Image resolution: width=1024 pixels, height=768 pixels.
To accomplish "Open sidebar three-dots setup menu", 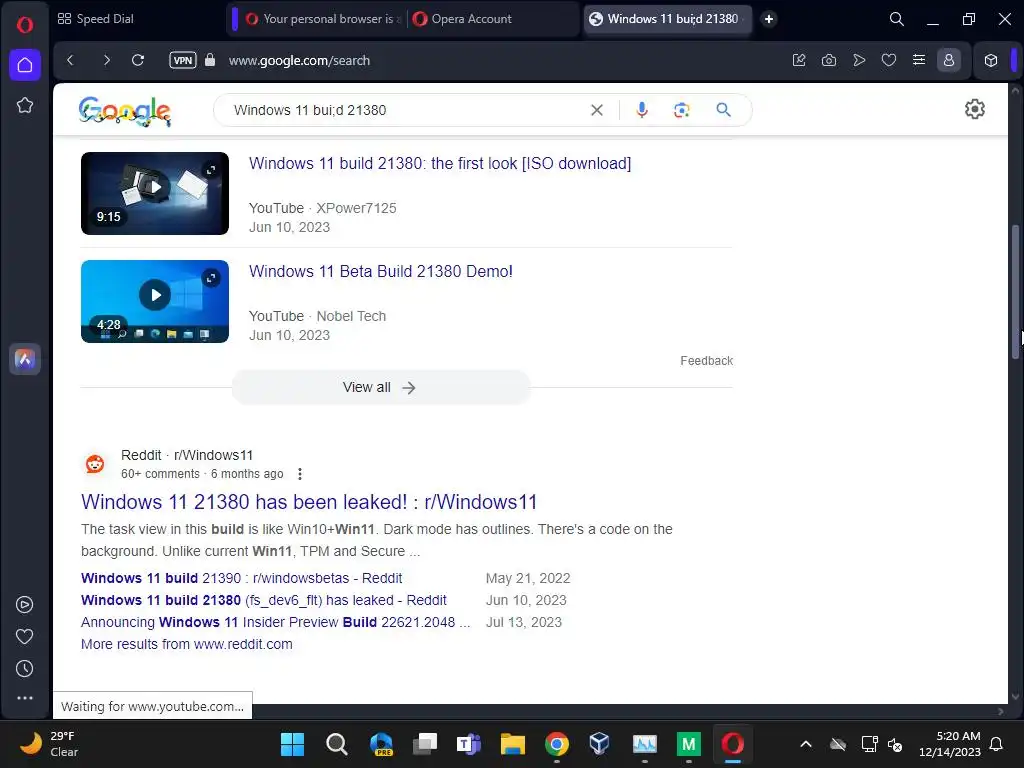I will (x=25, y=698).
